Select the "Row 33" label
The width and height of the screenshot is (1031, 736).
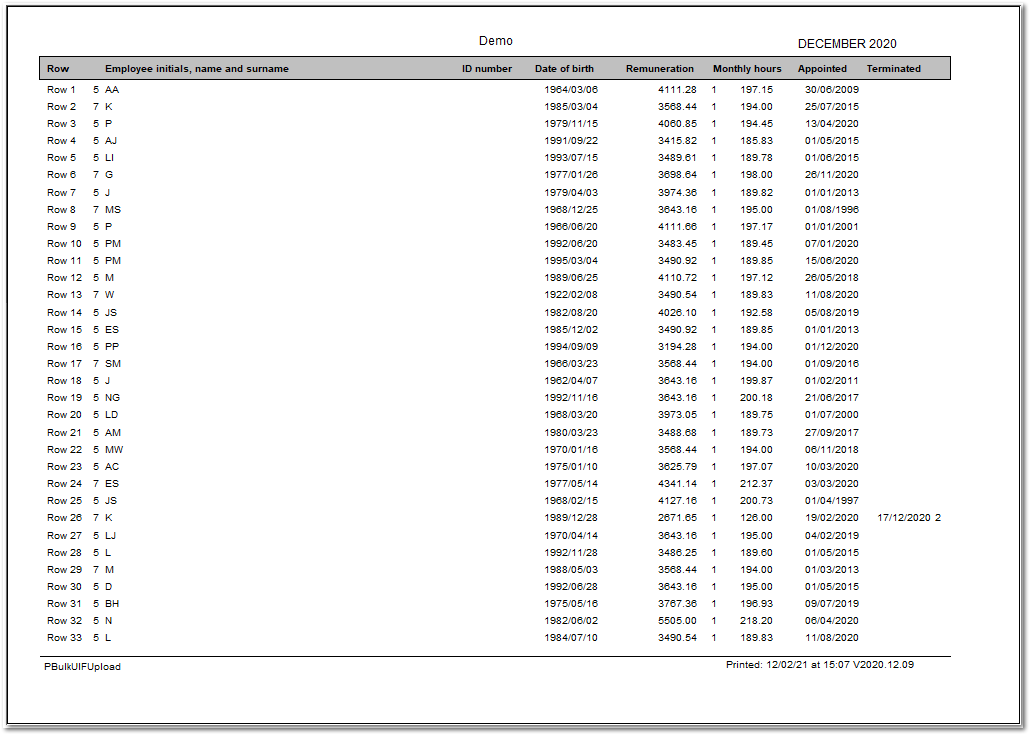(x=64, y=637)
